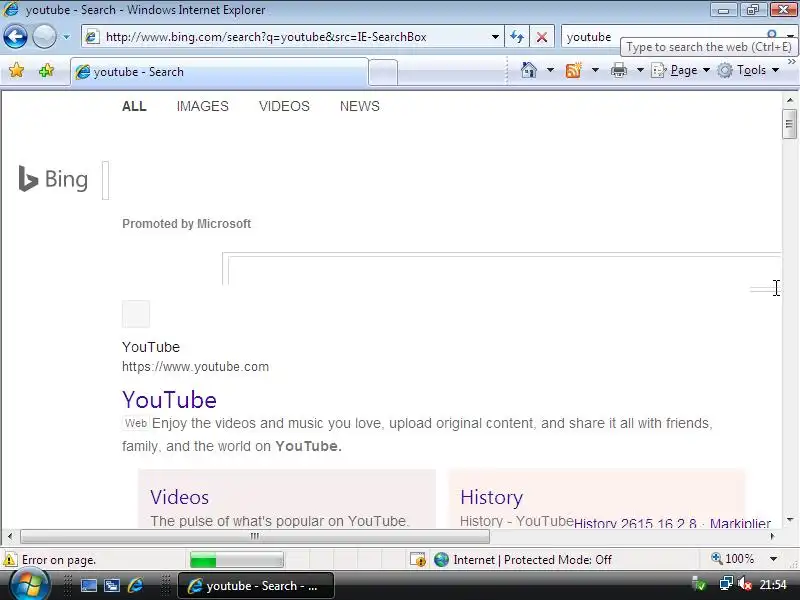Click the Print icon
The width and height of the screenshot is (800, 600).
(619, 70)
